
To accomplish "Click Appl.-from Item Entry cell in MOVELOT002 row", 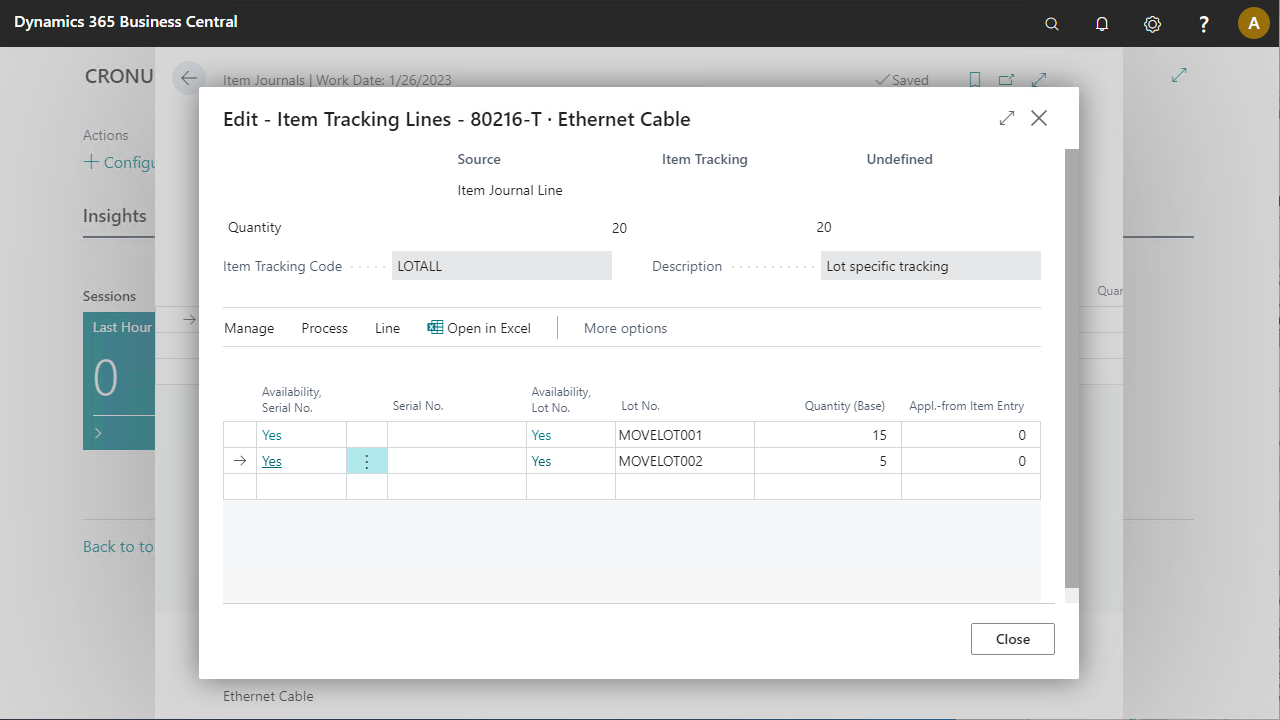I will coord(971,461).
